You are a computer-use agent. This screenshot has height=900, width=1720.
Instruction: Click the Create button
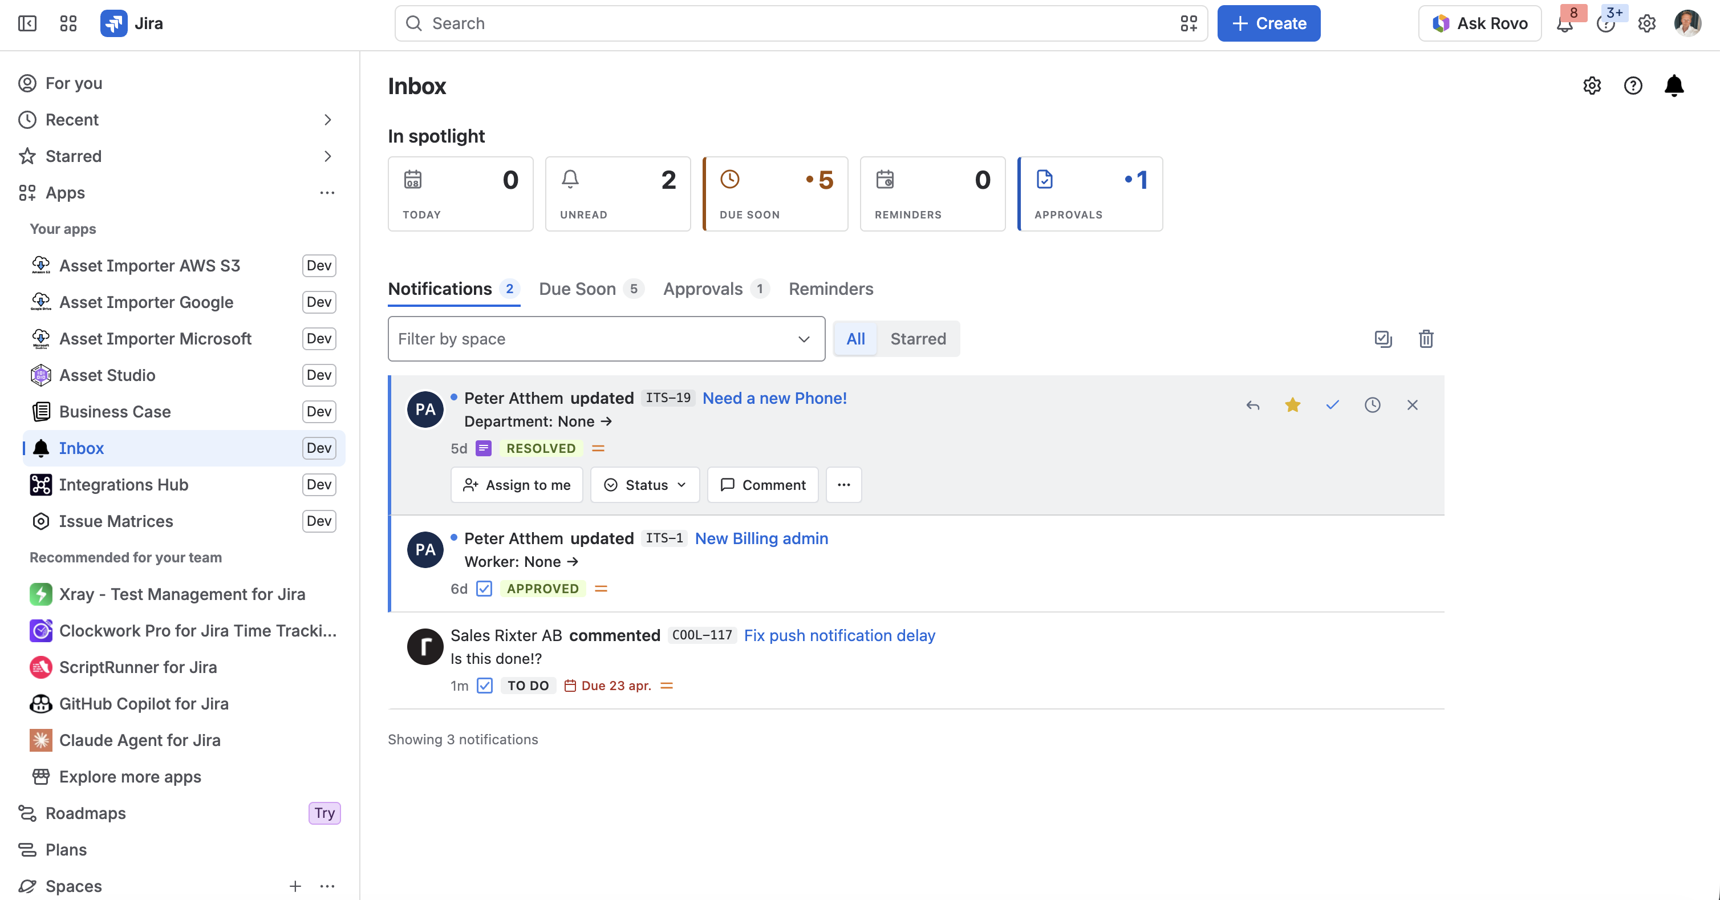click(x=1268, y=23)
